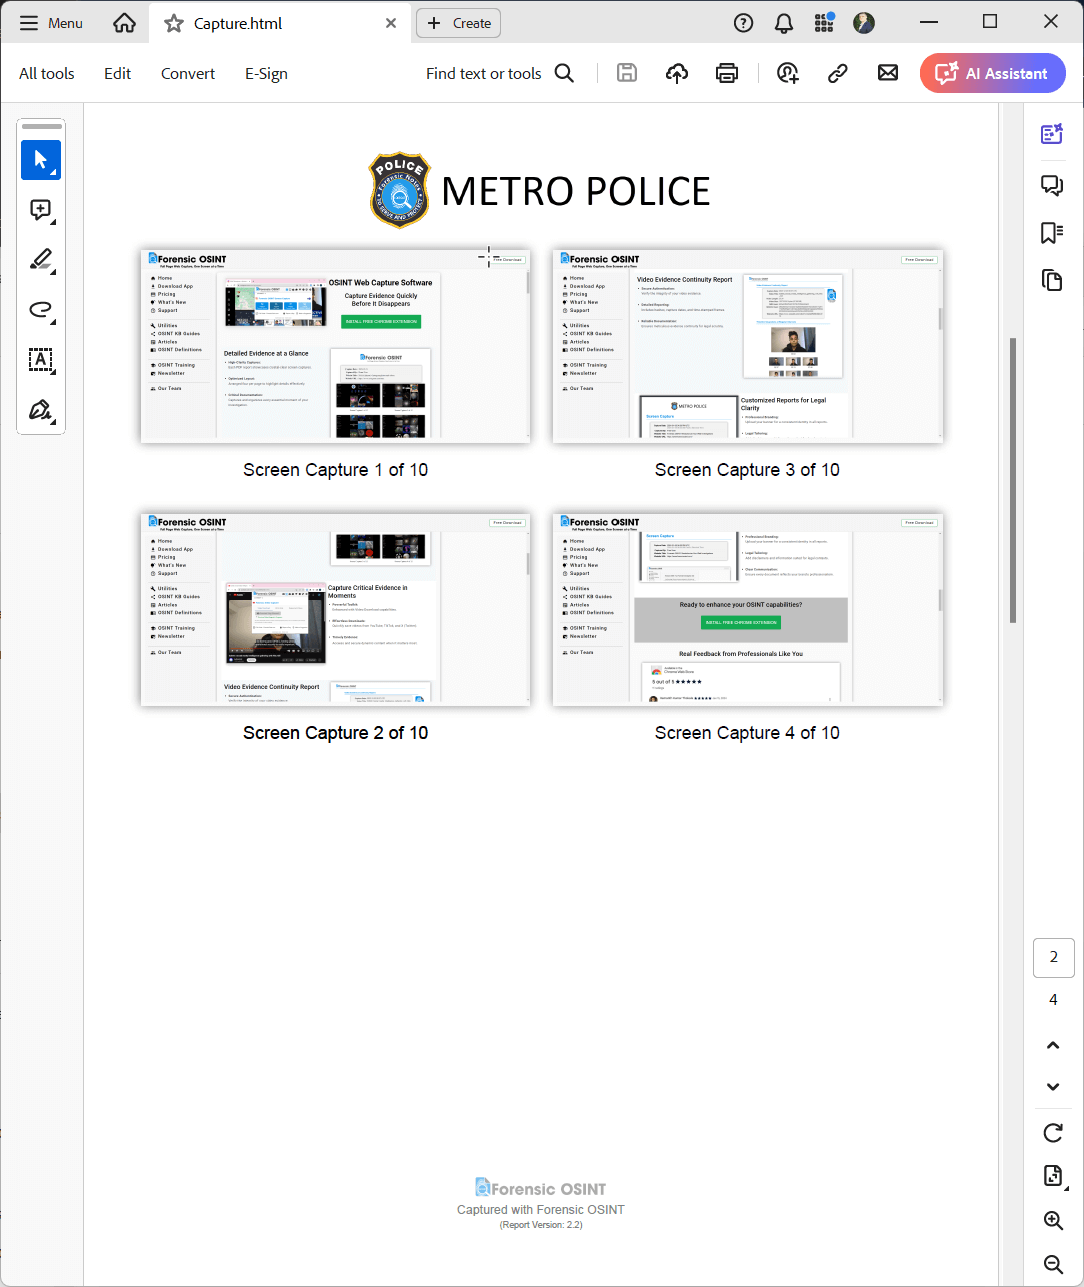
Task: Open the Bookmarks panel icon
Action: (x=1052, y=233)
